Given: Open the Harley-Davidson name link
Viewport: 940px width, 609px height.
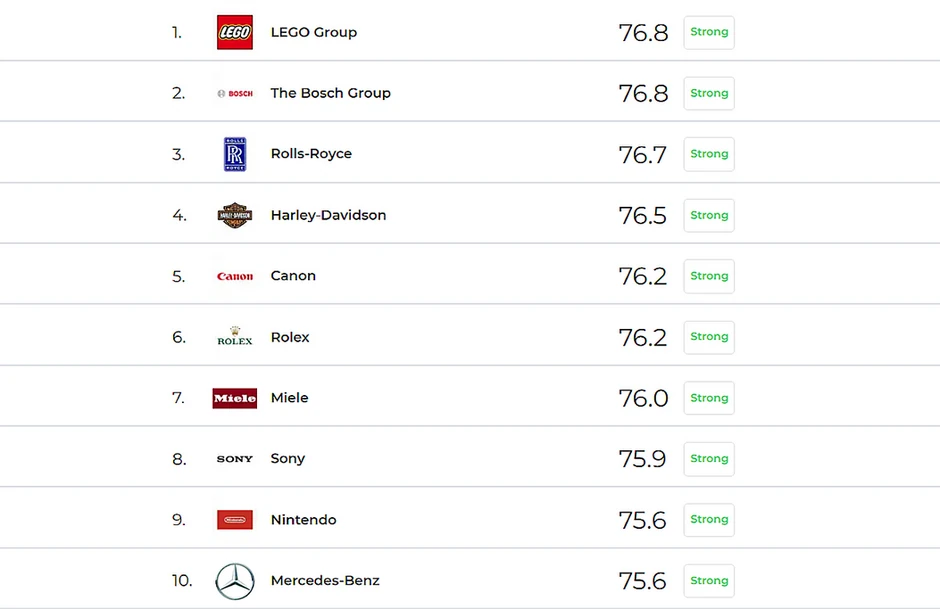Looking at the screenshot, I should (328, 215).
